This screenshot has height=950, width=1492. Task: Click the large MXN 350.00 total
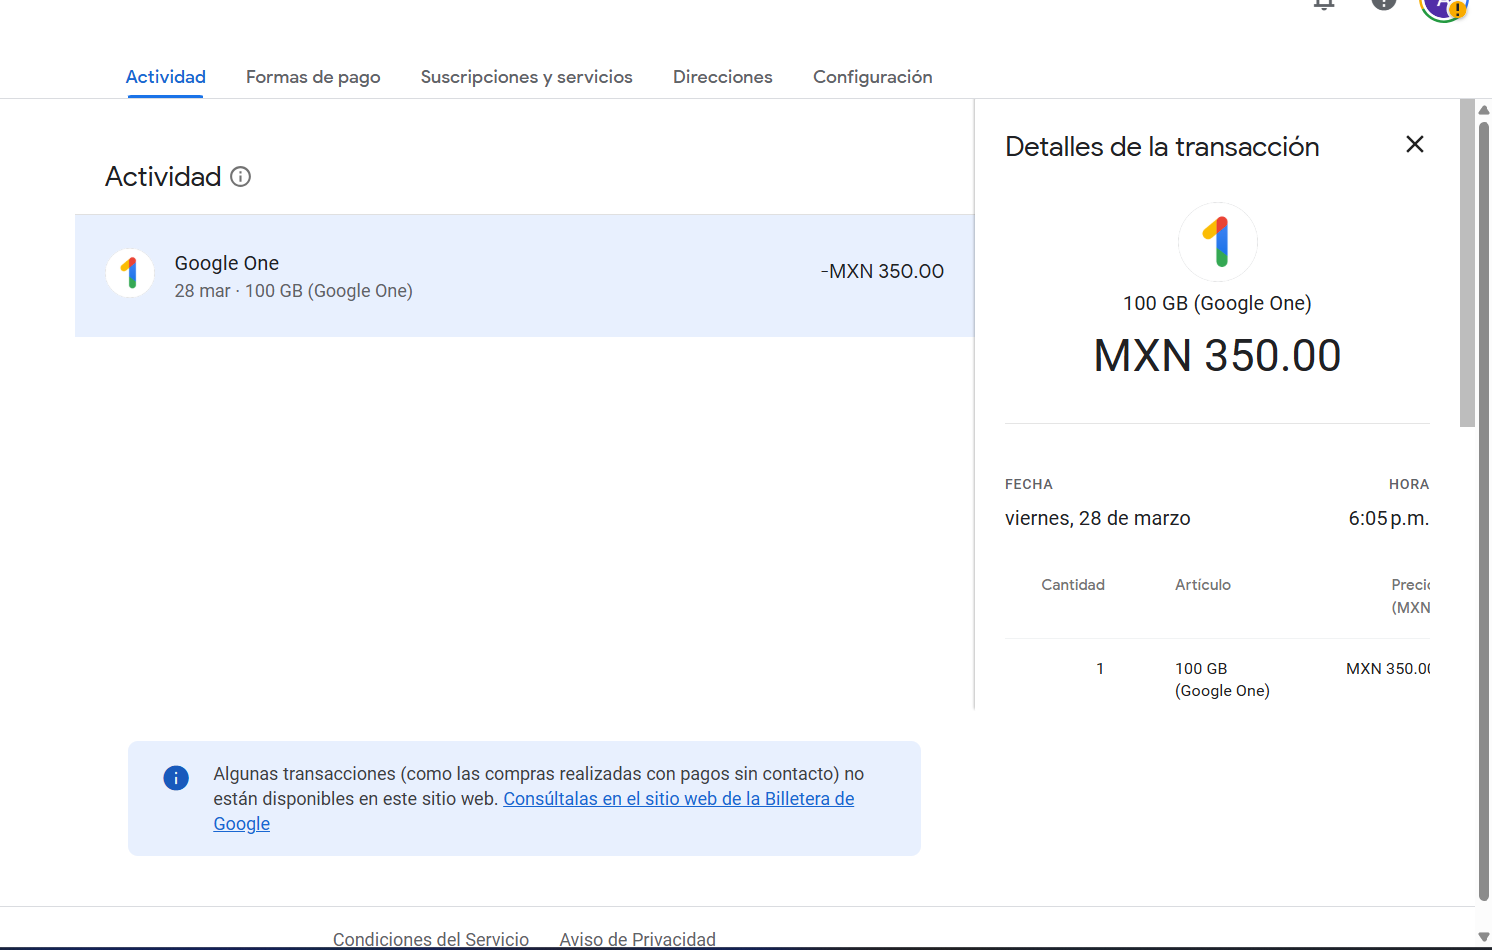[x=1217, y=356]
